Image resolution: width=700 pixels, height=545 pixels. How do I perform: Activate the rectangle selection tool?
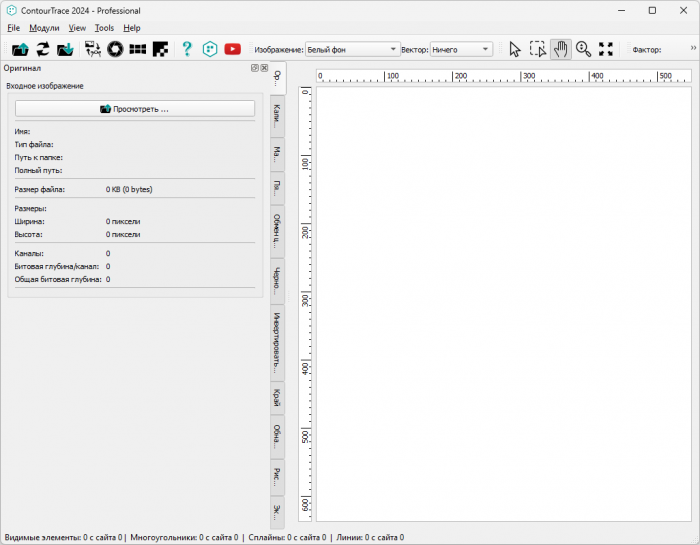[538, 49]
